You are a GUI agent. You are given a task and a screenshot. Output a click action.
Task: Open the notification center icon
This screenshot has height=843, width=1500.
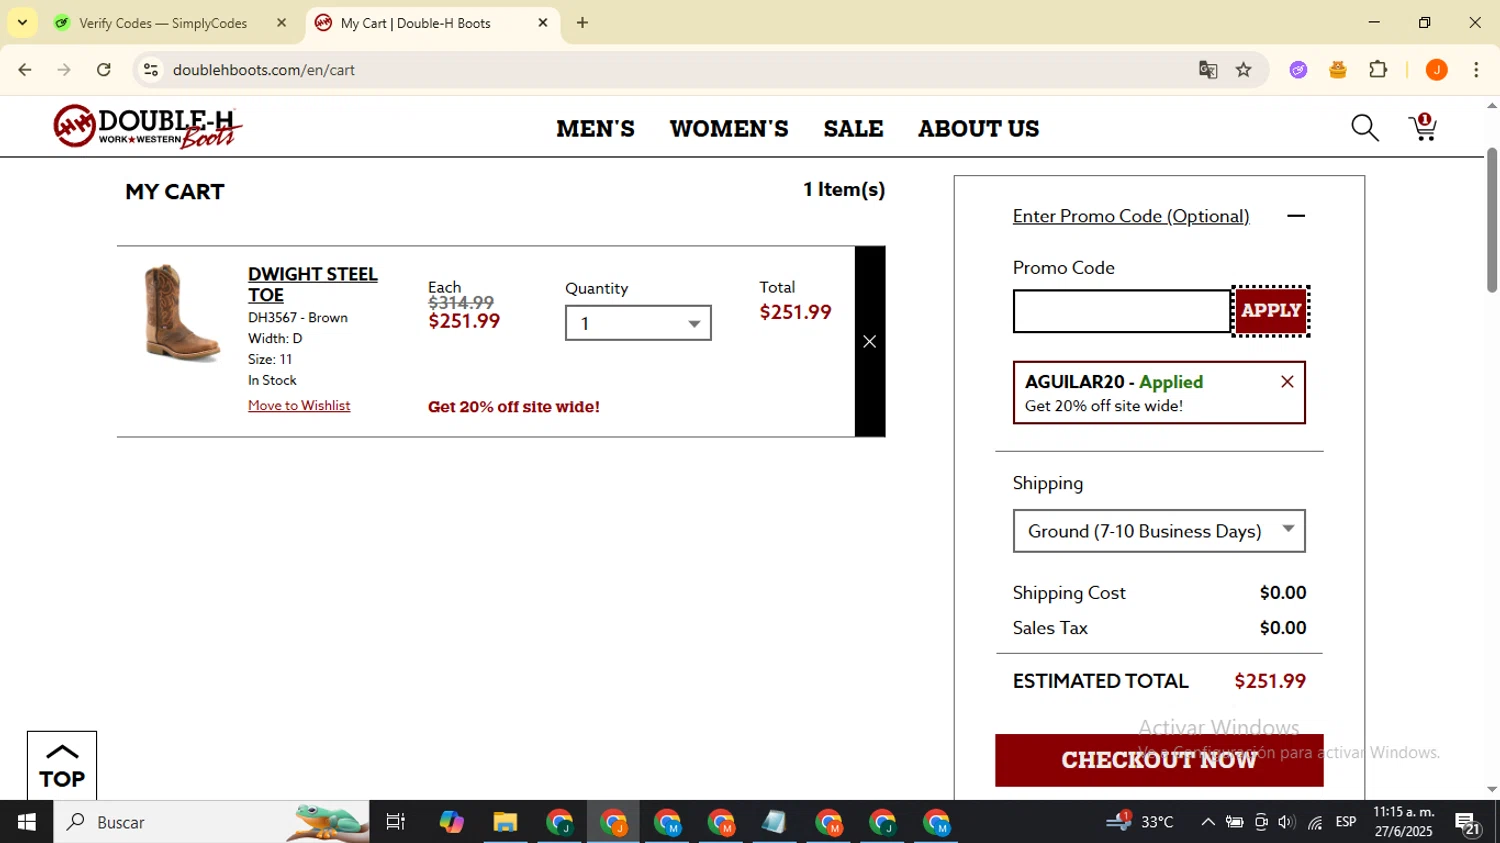[1468, 824]
